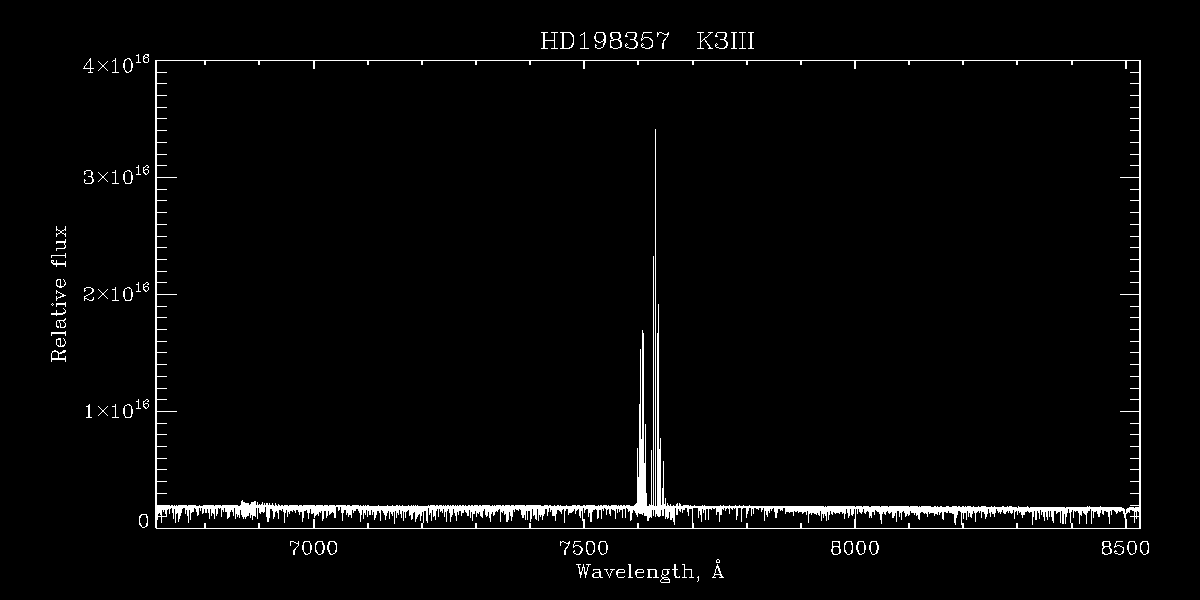Click the 0 flux tick label
Viewport: 1200px width, 600px height.
pos(144,521)
